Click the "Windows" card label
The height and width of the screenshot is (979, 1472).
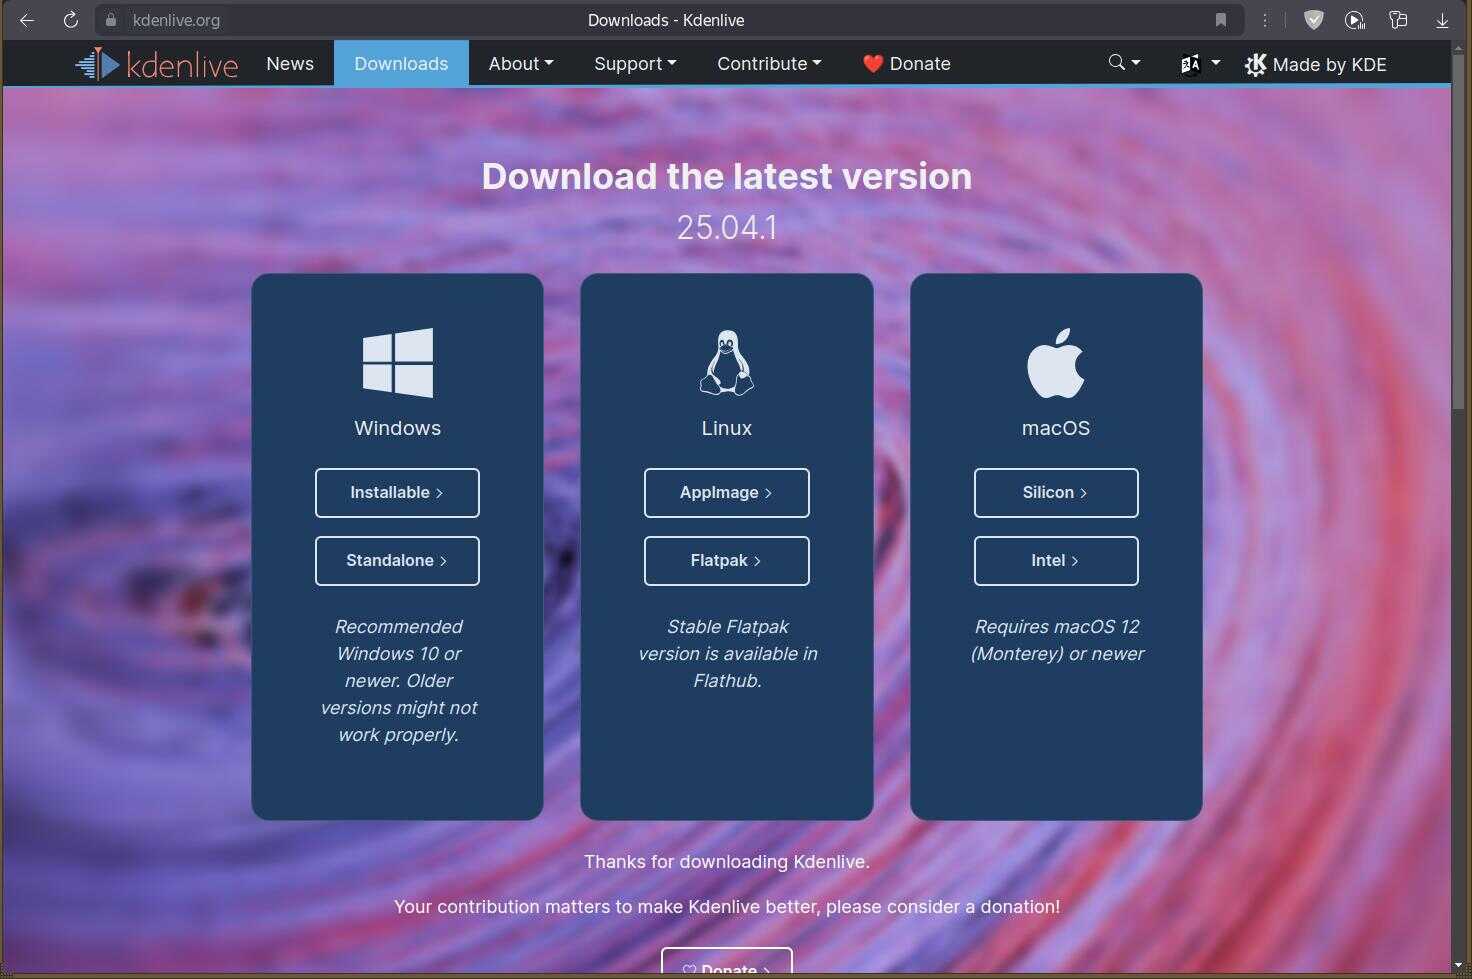coord(398,428)
